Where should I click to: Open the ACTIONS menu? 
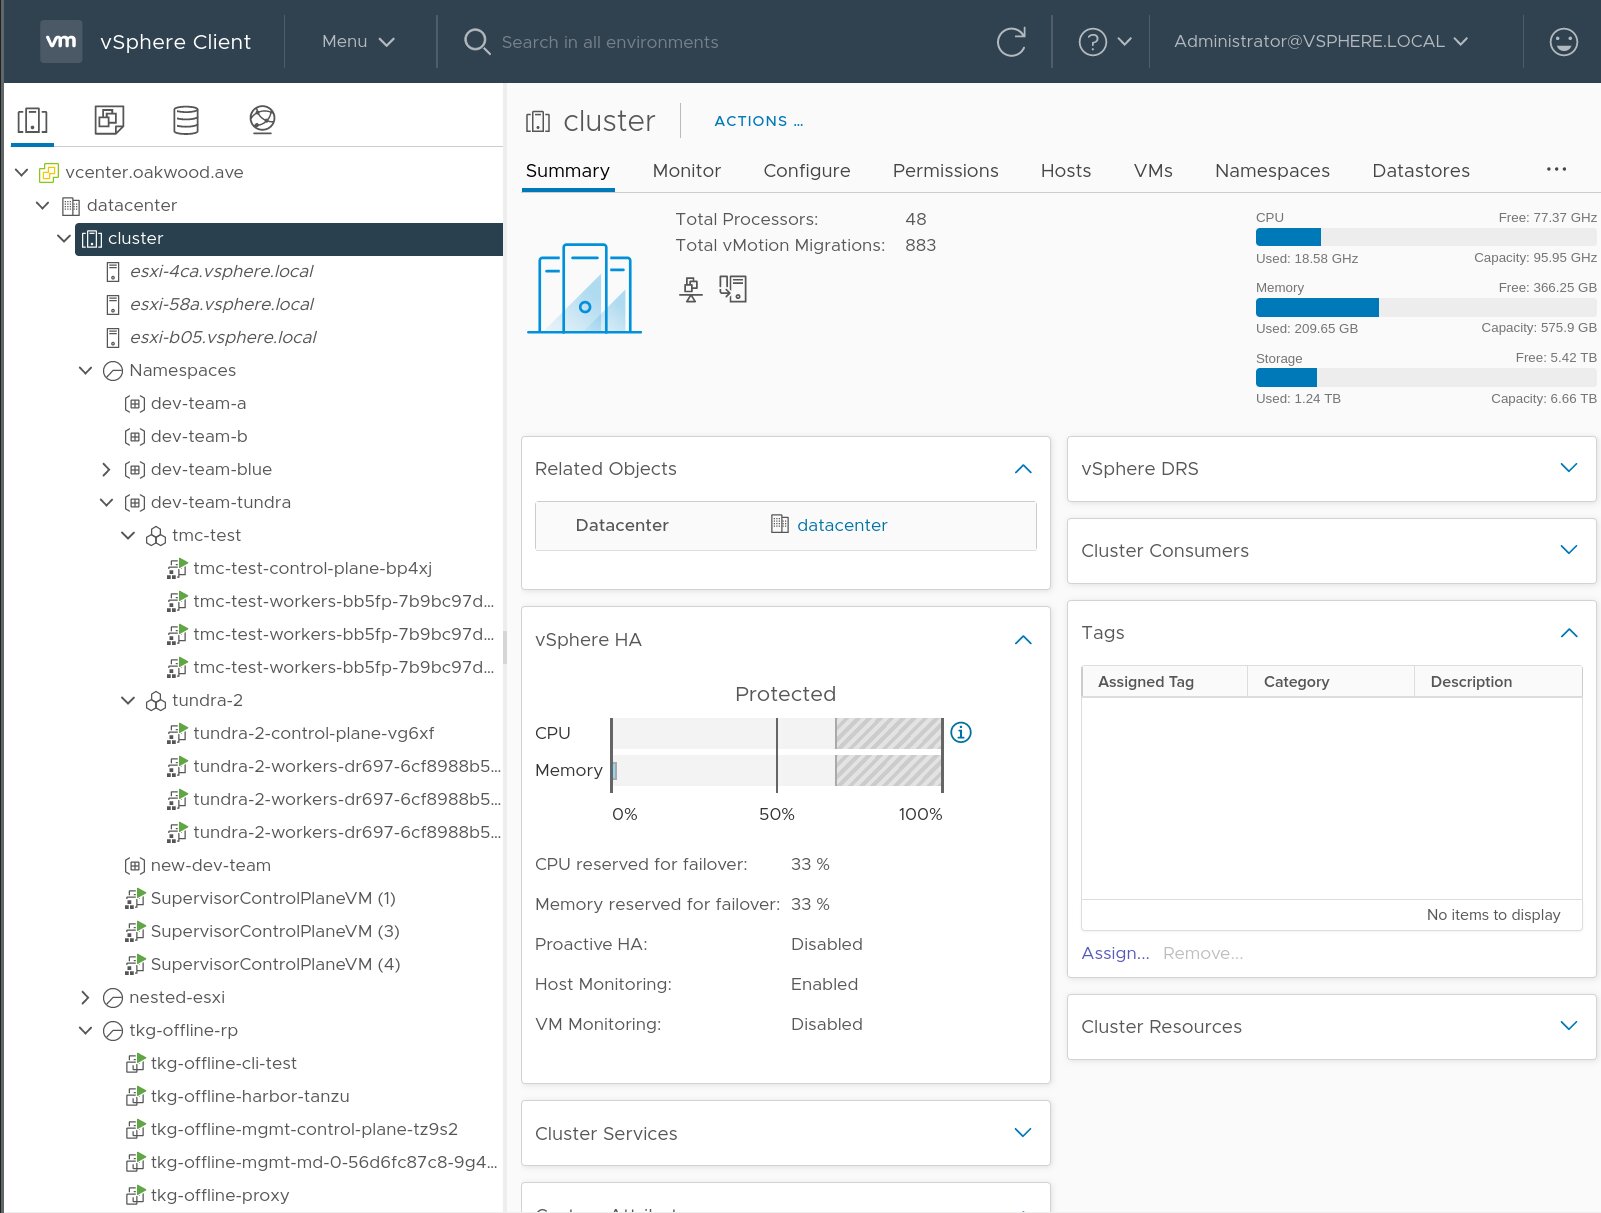pyautogui.click(x=759, y=121)
